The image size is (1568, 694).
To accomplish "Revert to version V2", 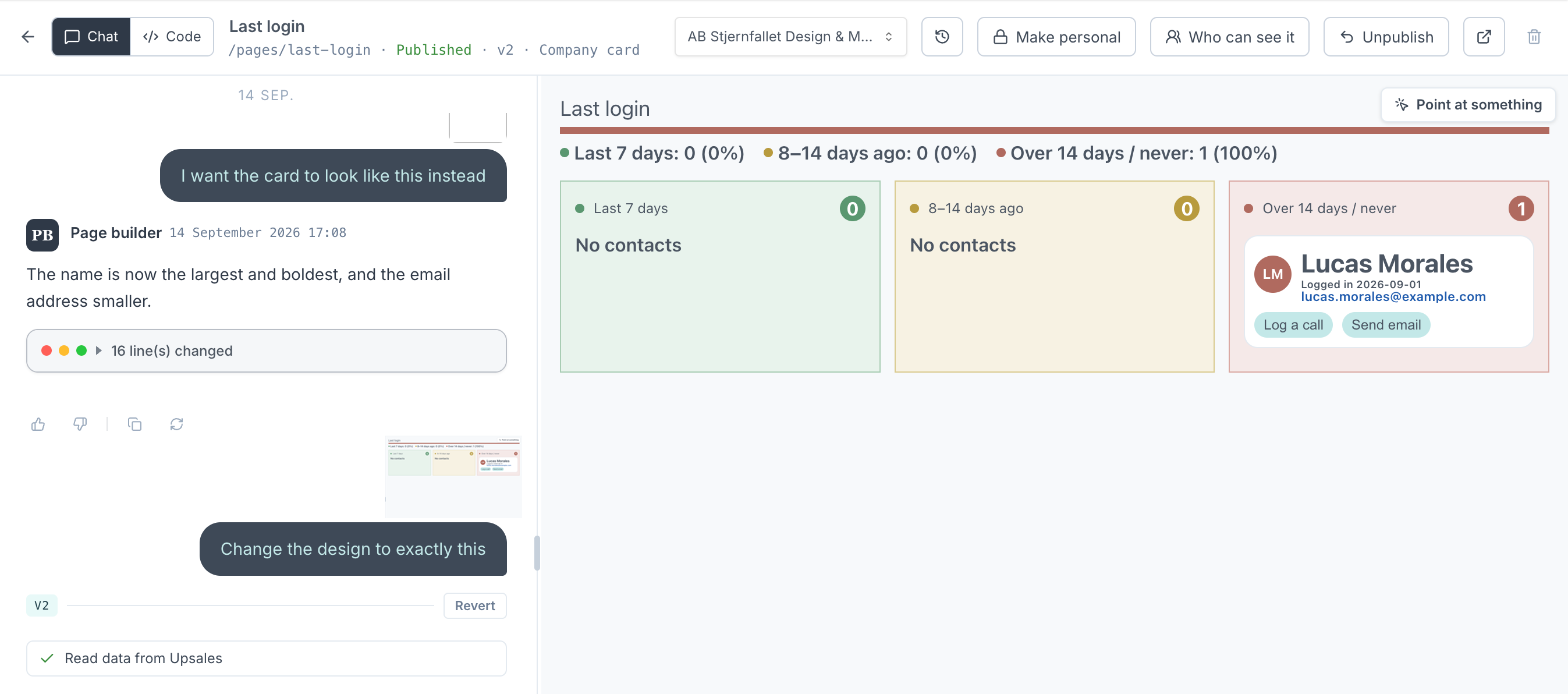I will click(x=475, y=606).
